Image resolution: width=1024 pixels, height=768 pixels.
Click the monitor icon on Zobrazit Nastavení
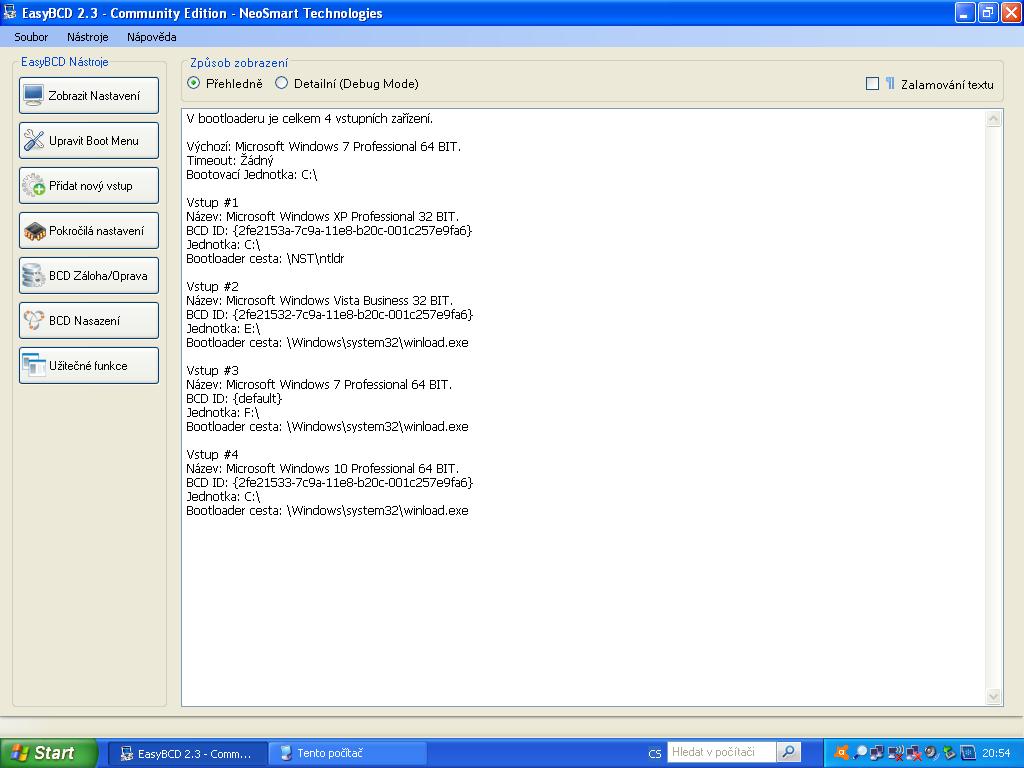(33, 95)
